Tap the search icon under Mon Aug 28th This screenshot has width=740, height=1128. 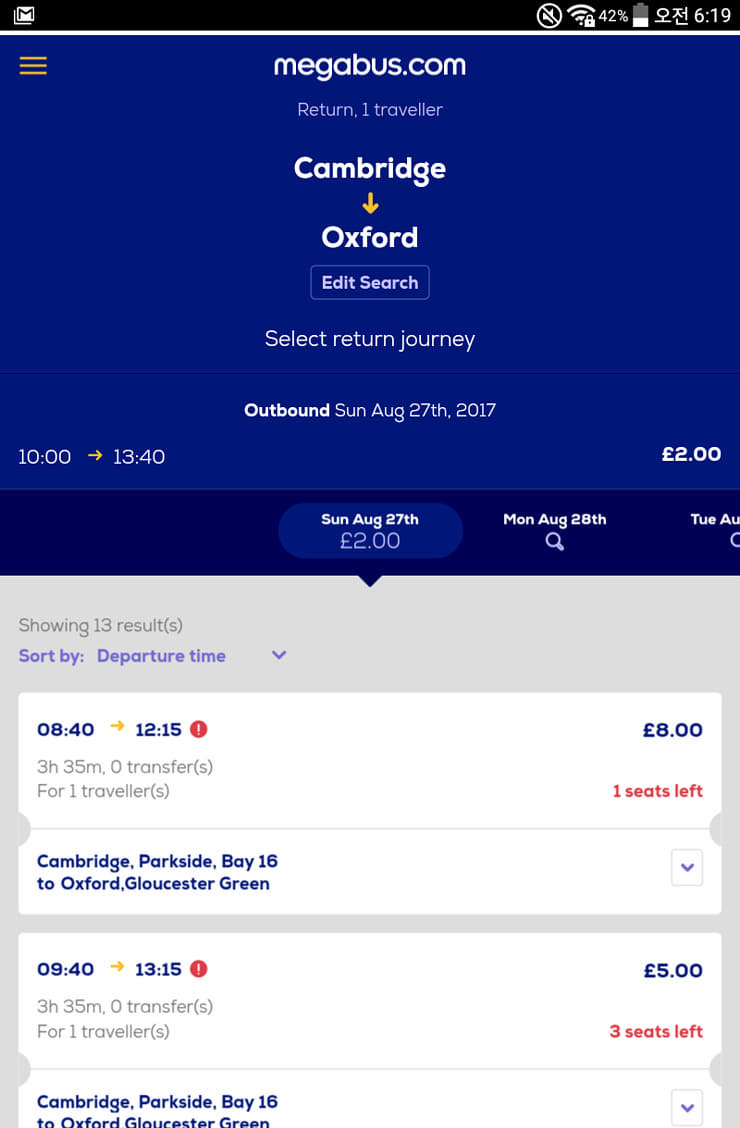click(555, 542)
